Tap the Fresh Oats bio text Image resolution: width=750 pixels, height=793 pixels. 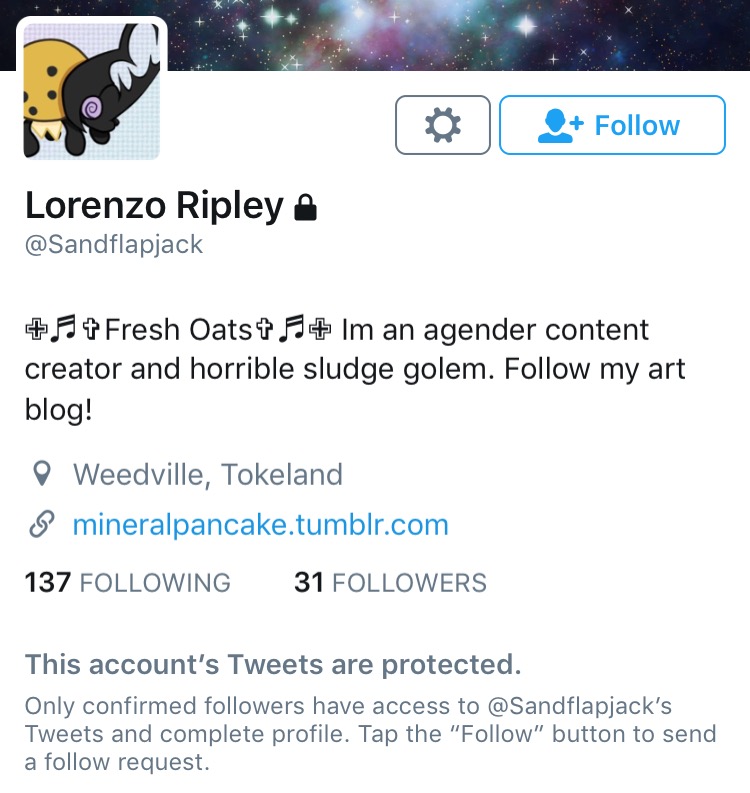[x=179, y=329]
